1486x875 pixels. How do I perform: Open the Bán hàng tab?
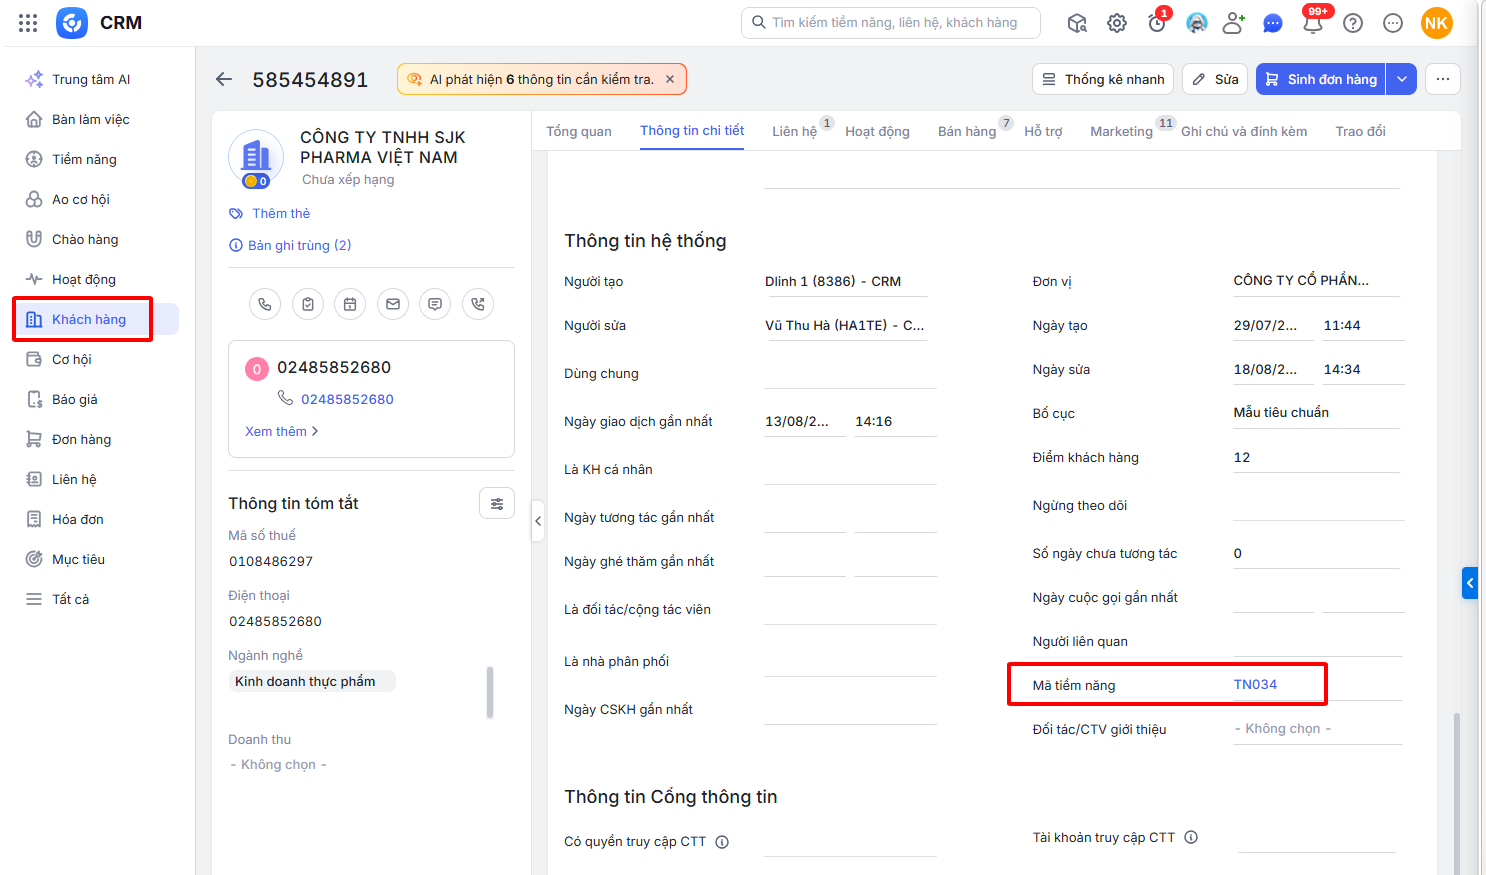coord(967,131)
